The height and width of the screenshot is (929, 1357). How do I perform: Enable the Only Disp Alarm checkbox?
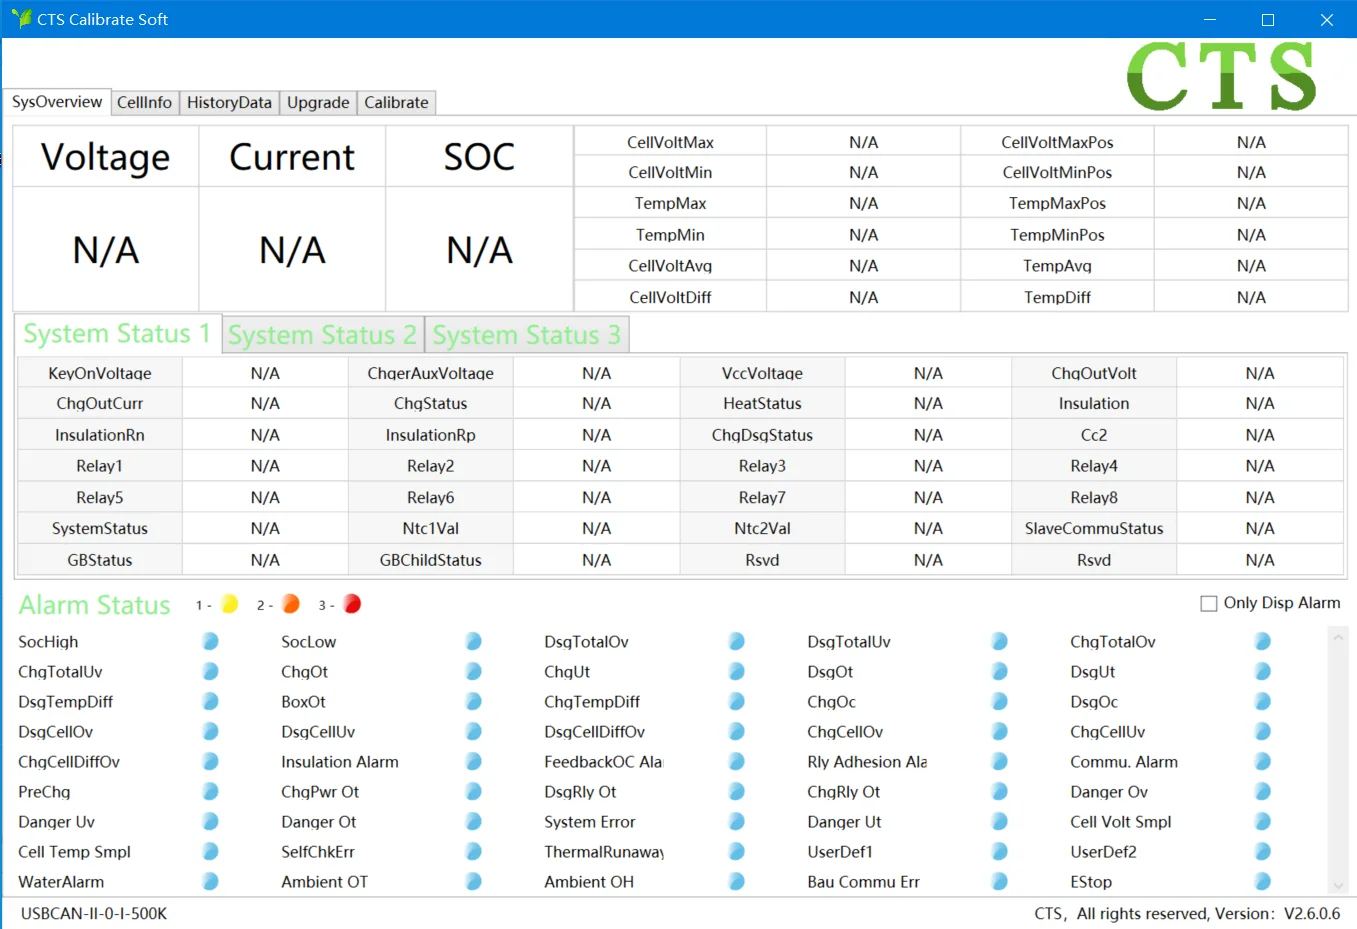(x=1209, y=603)
